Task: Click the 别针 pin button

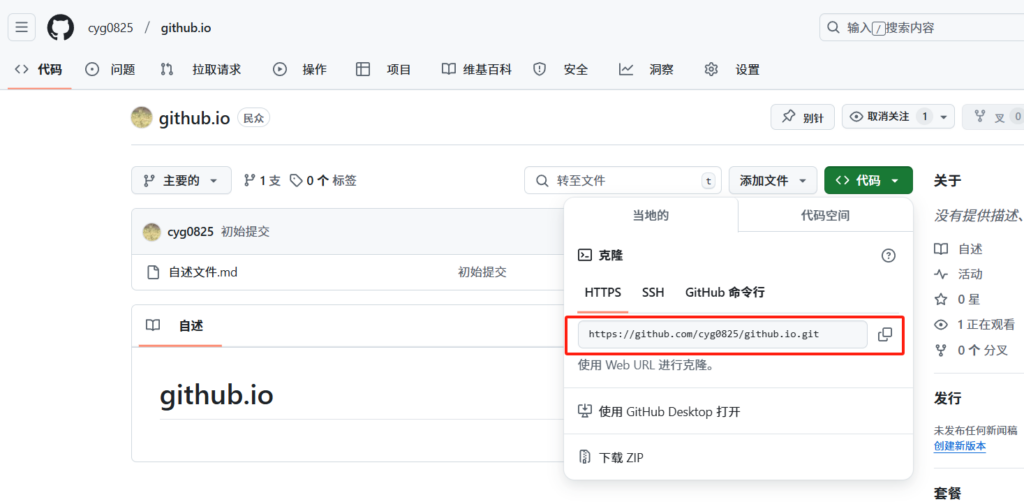Action: coord(802,117)
